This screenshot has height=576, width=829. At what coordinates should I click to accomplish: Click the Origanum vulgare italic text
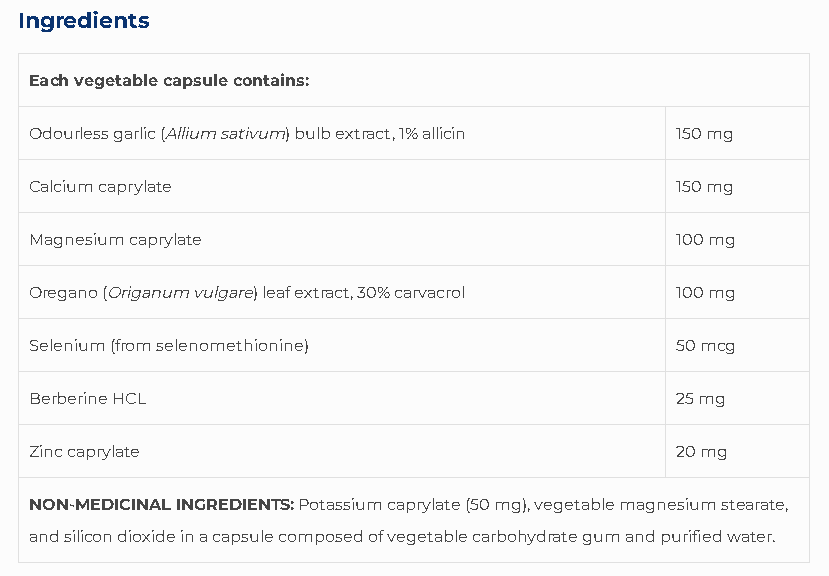(182, 293)
